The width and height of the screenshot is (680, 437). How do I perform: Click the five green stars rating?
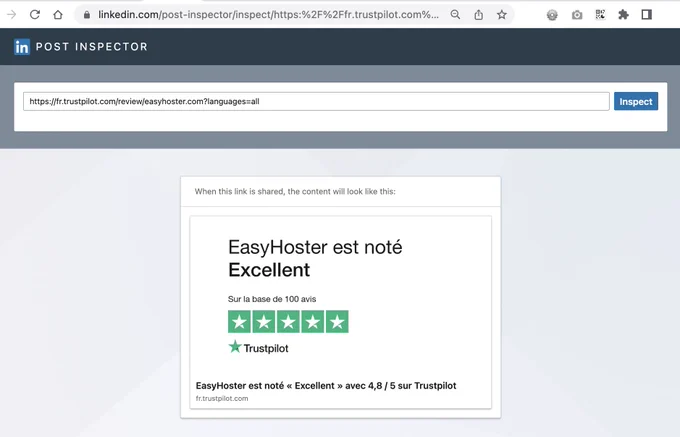(x=288, y=322)
